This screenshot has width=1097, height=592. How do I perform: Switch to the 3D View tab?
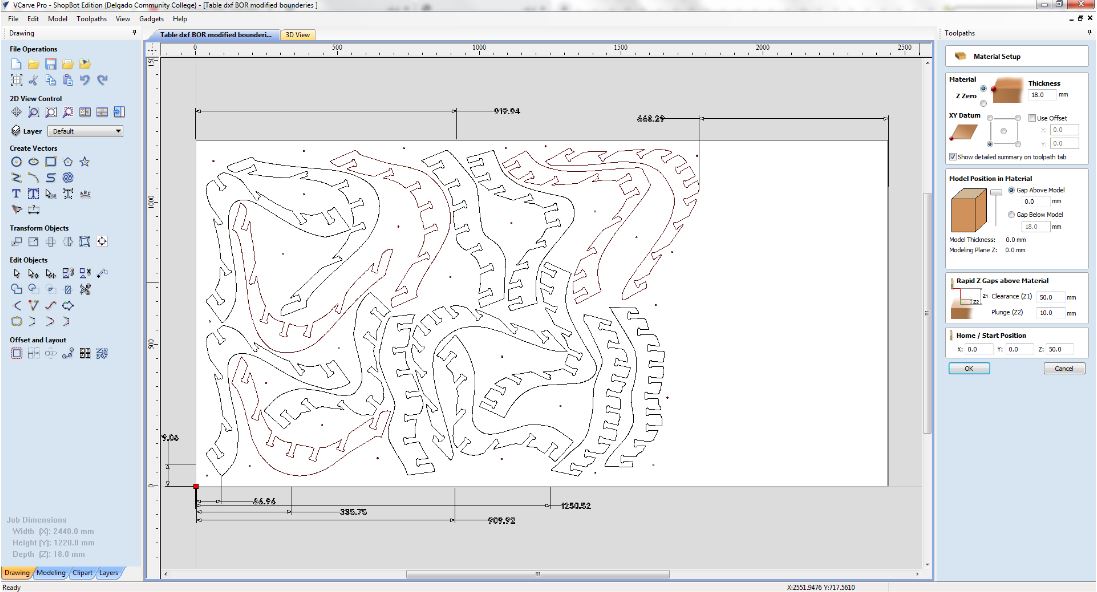coord(298,34)
